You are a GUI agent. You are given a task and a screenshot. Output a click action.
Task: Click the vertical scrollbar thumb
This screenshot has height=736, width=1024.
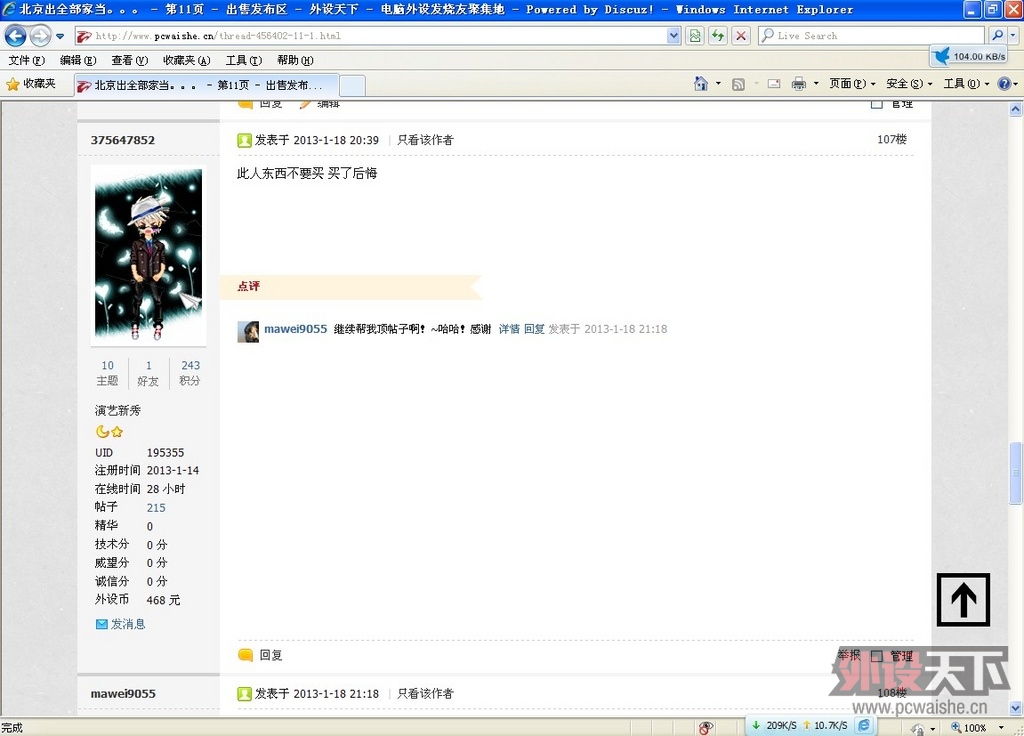pos(1015,473)
